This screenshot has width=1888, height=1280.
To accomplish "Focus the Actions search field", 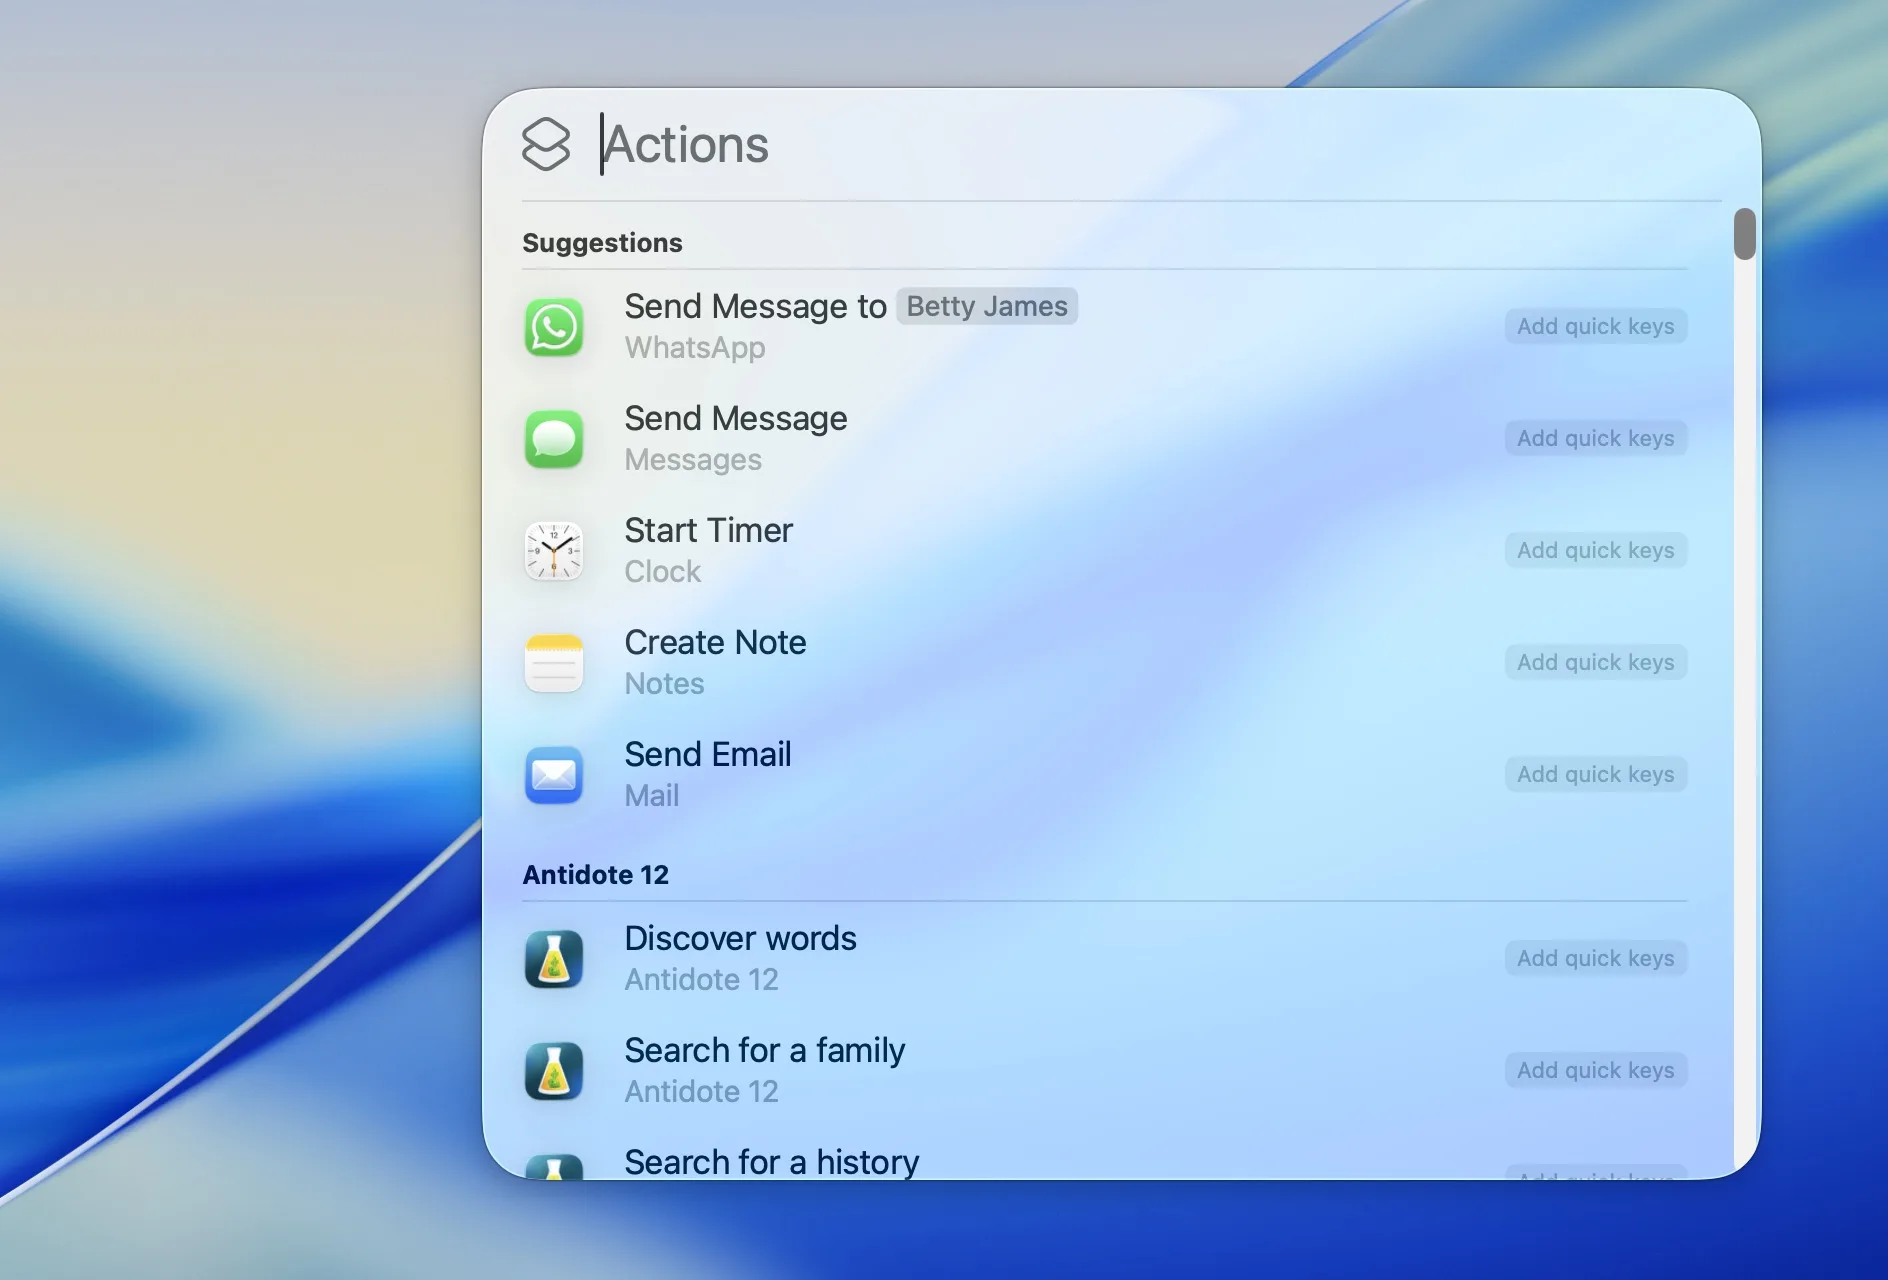I will (1000, 145).
